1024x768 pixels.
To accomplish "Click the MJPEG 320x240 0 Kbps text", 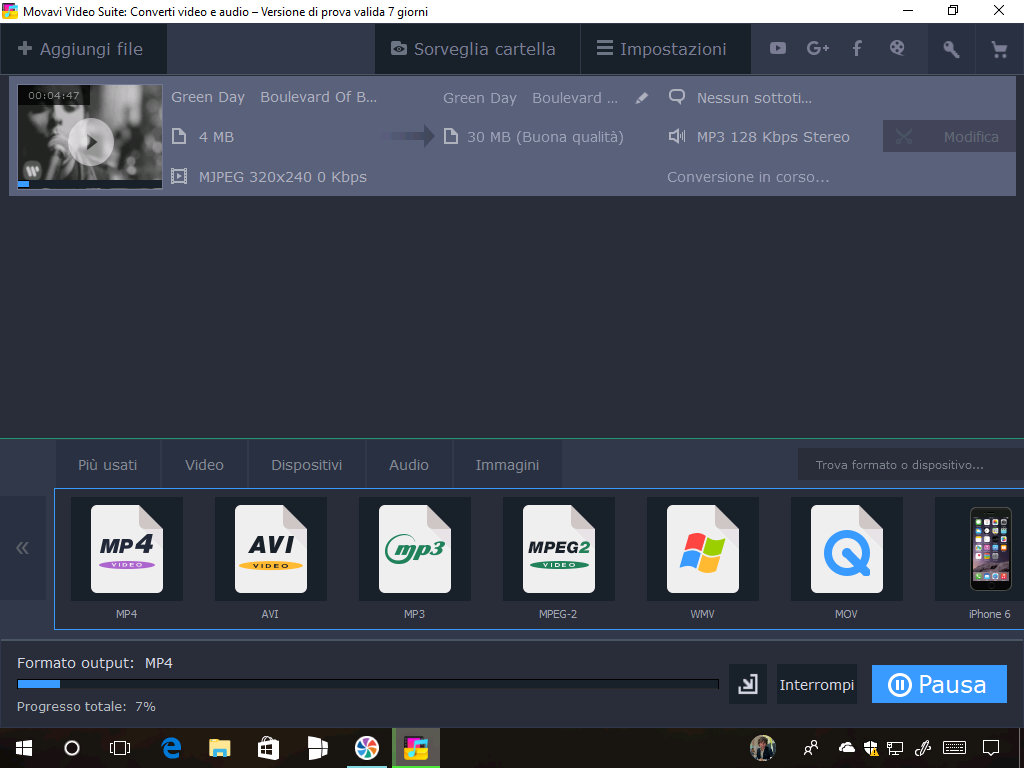I will point(283,177).
